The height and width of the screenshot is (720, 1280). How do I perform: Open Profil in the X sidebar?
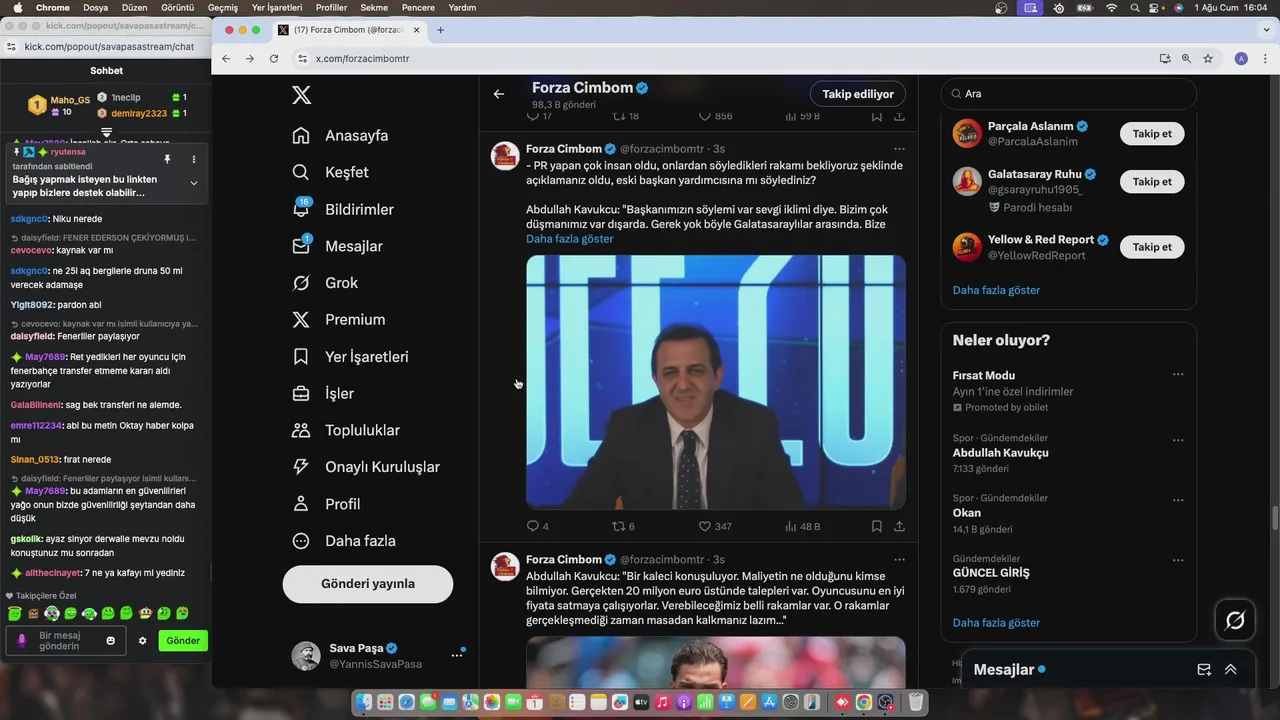(326, 504)
